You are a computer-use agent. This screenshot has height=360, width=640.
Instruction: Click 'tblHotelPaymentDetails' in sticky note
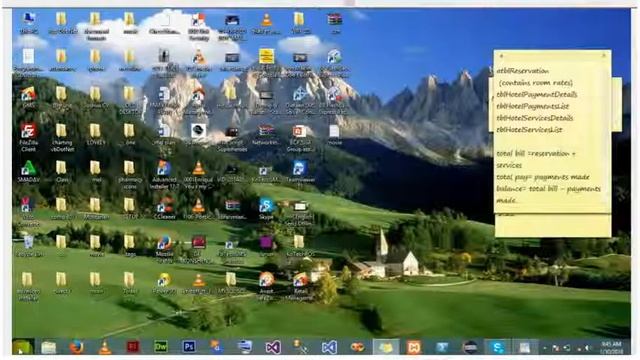click(x=537, y=95)
